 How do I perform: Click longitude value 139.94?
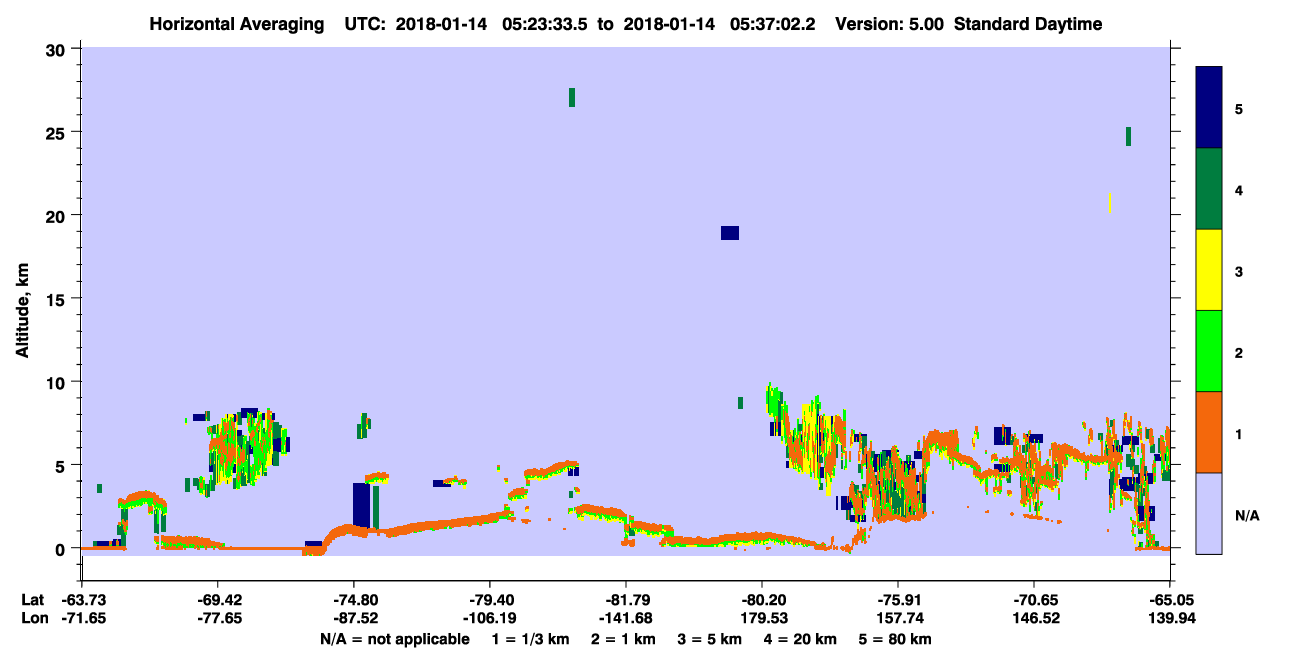coord(1170,618)
